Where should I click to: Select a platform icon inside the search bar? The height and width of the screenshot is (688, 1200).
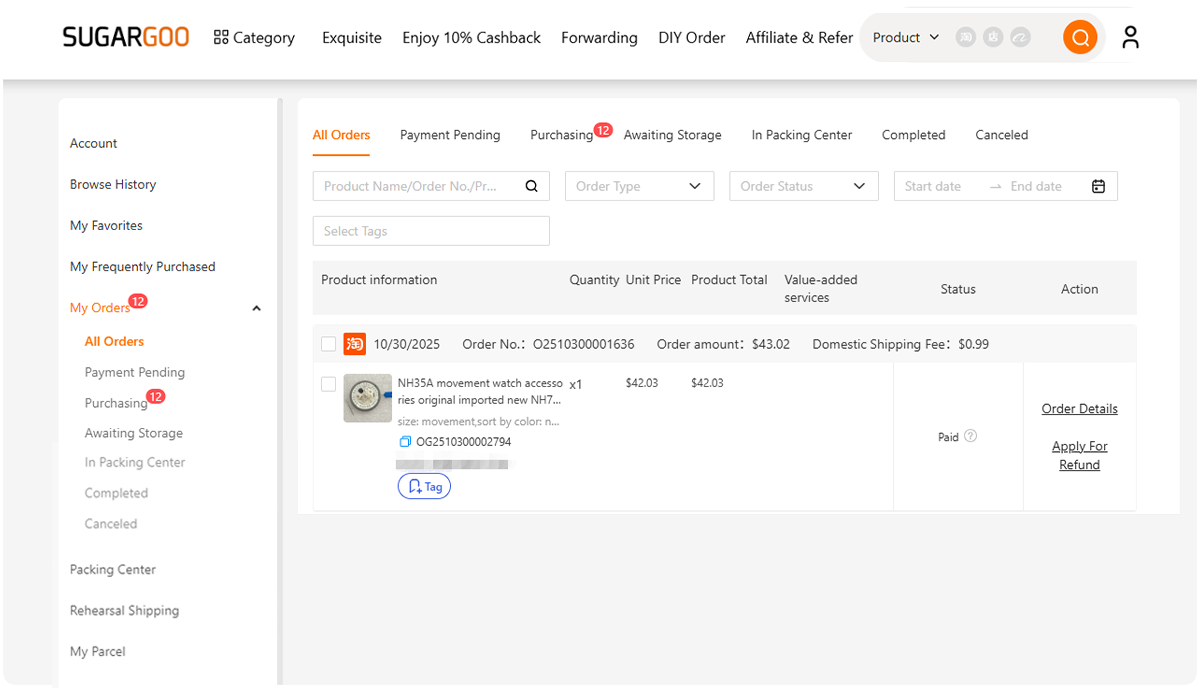tap(964, 37)
